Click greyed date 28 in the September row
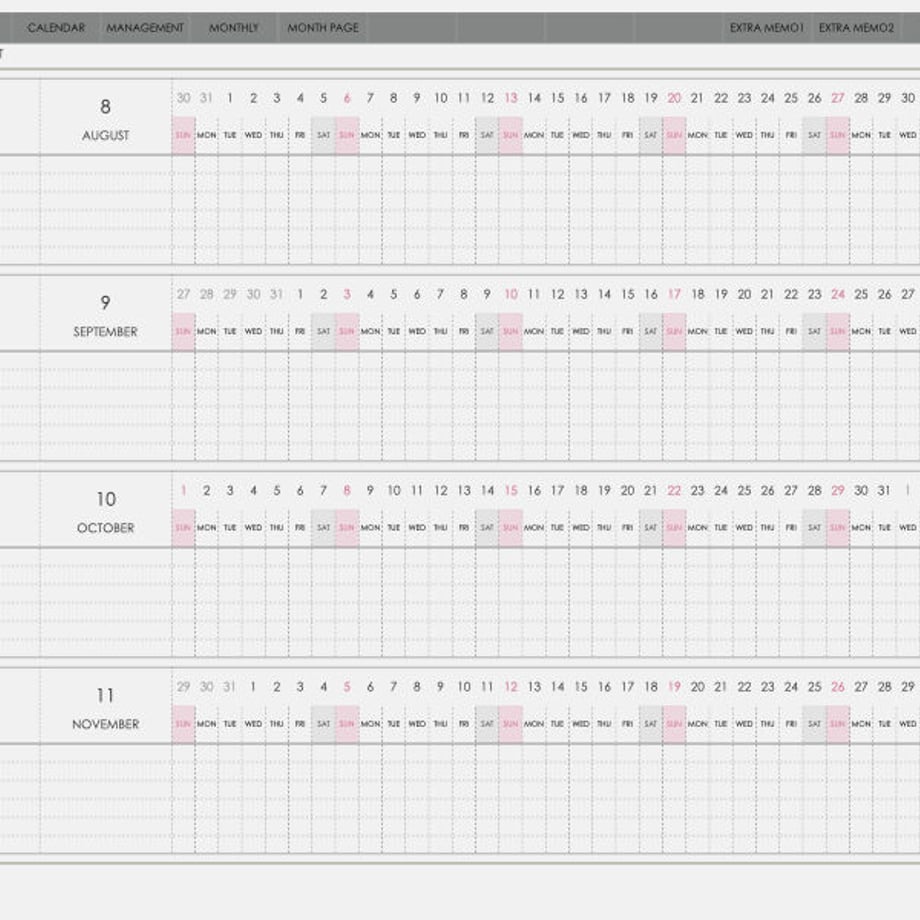The height and width of the screenshot is (920, 920). pos(207,295)
